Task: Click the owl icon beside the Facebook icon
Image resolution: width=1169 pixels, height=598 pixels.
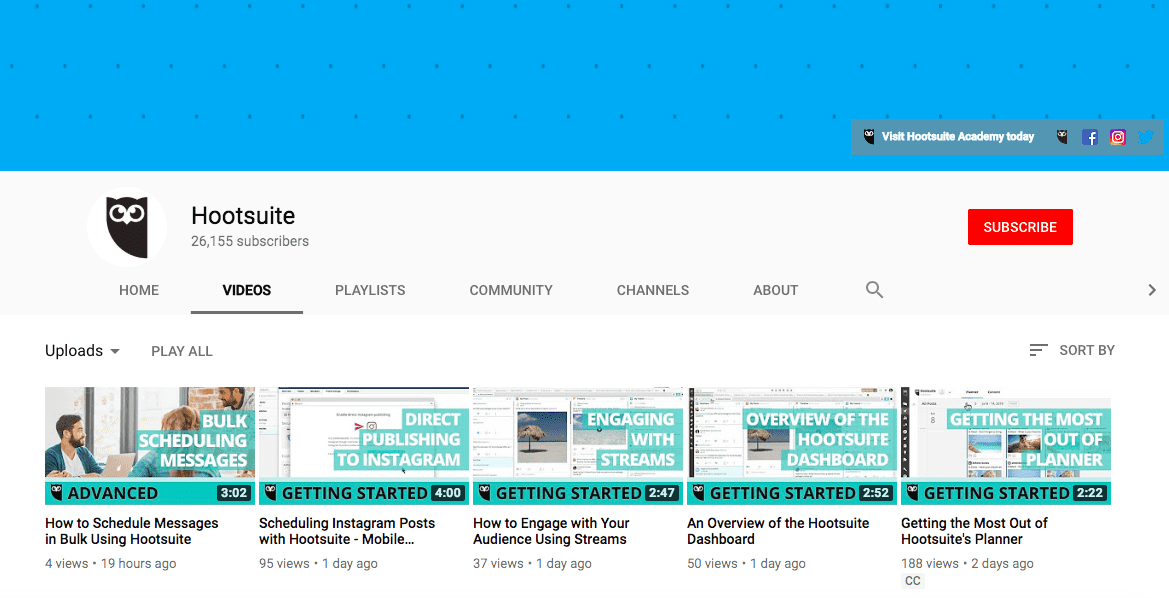Action: pos(1062,136)
